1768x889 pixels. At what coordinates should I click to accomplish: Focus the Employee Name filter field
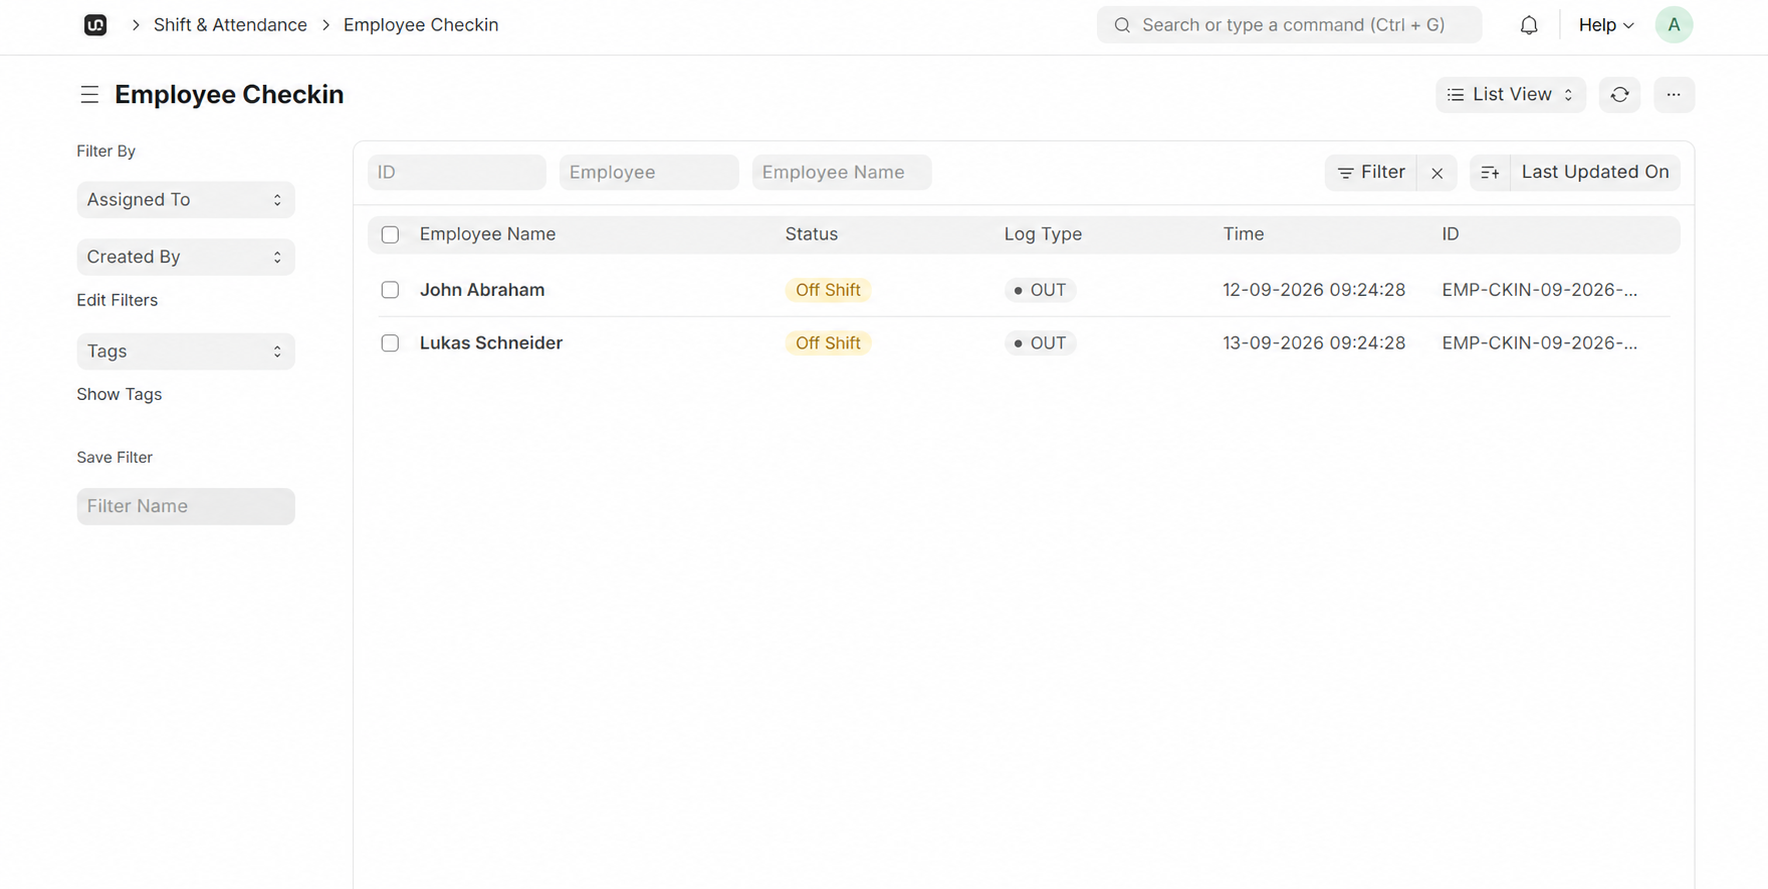(842, 173)
